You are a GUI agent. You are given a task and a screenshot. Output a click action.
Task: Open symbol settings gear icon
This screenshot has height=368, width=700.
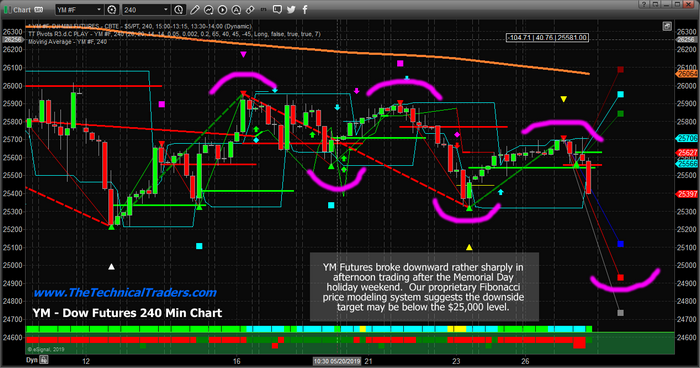click(x=112, y=9)
